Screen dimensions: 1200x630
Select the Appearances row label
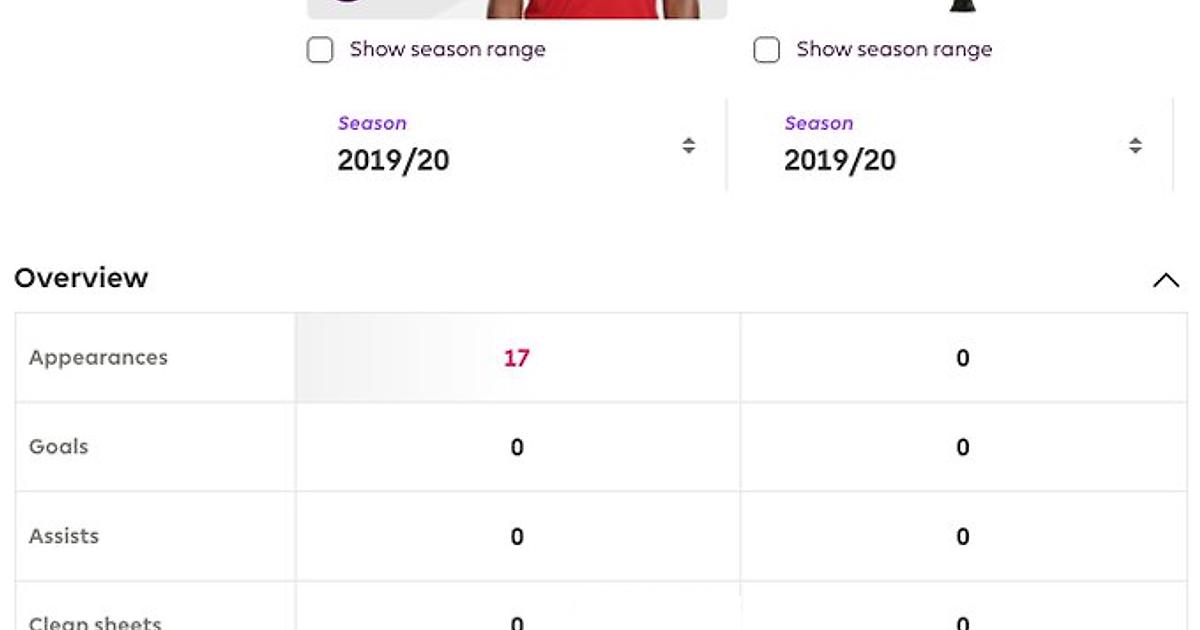click(x=98, y=358)
